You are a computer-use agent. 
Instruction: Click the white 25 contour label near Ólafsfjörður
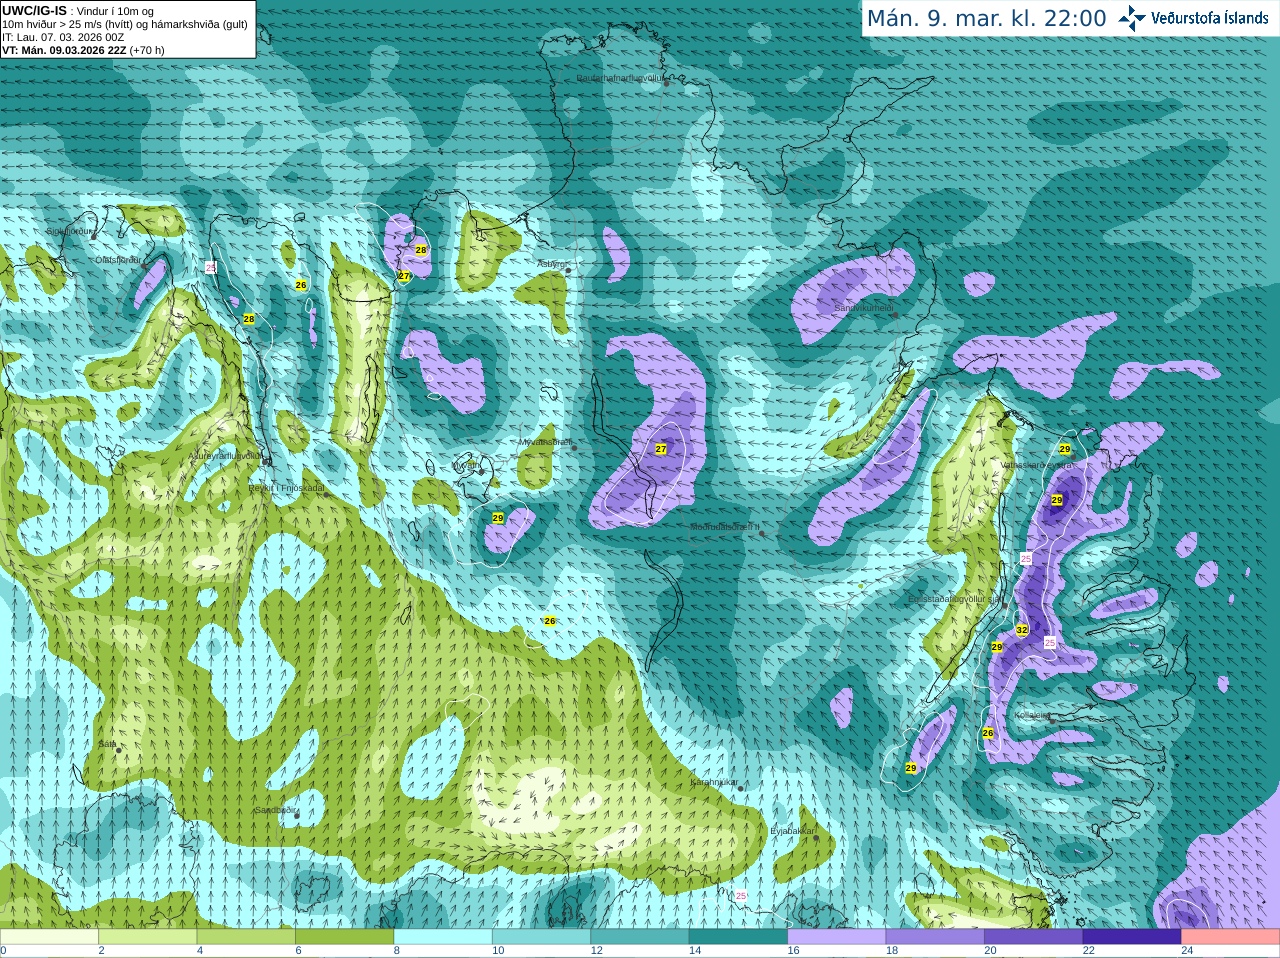(211, 267)
